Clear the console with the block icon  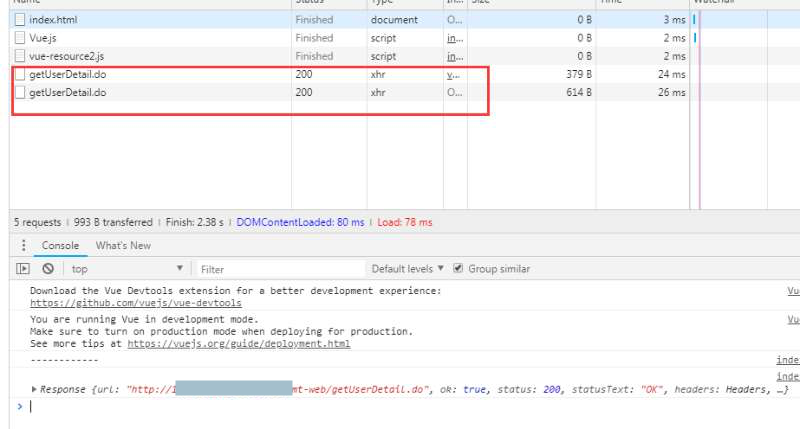pyautogui.click(x=47, y=269)
